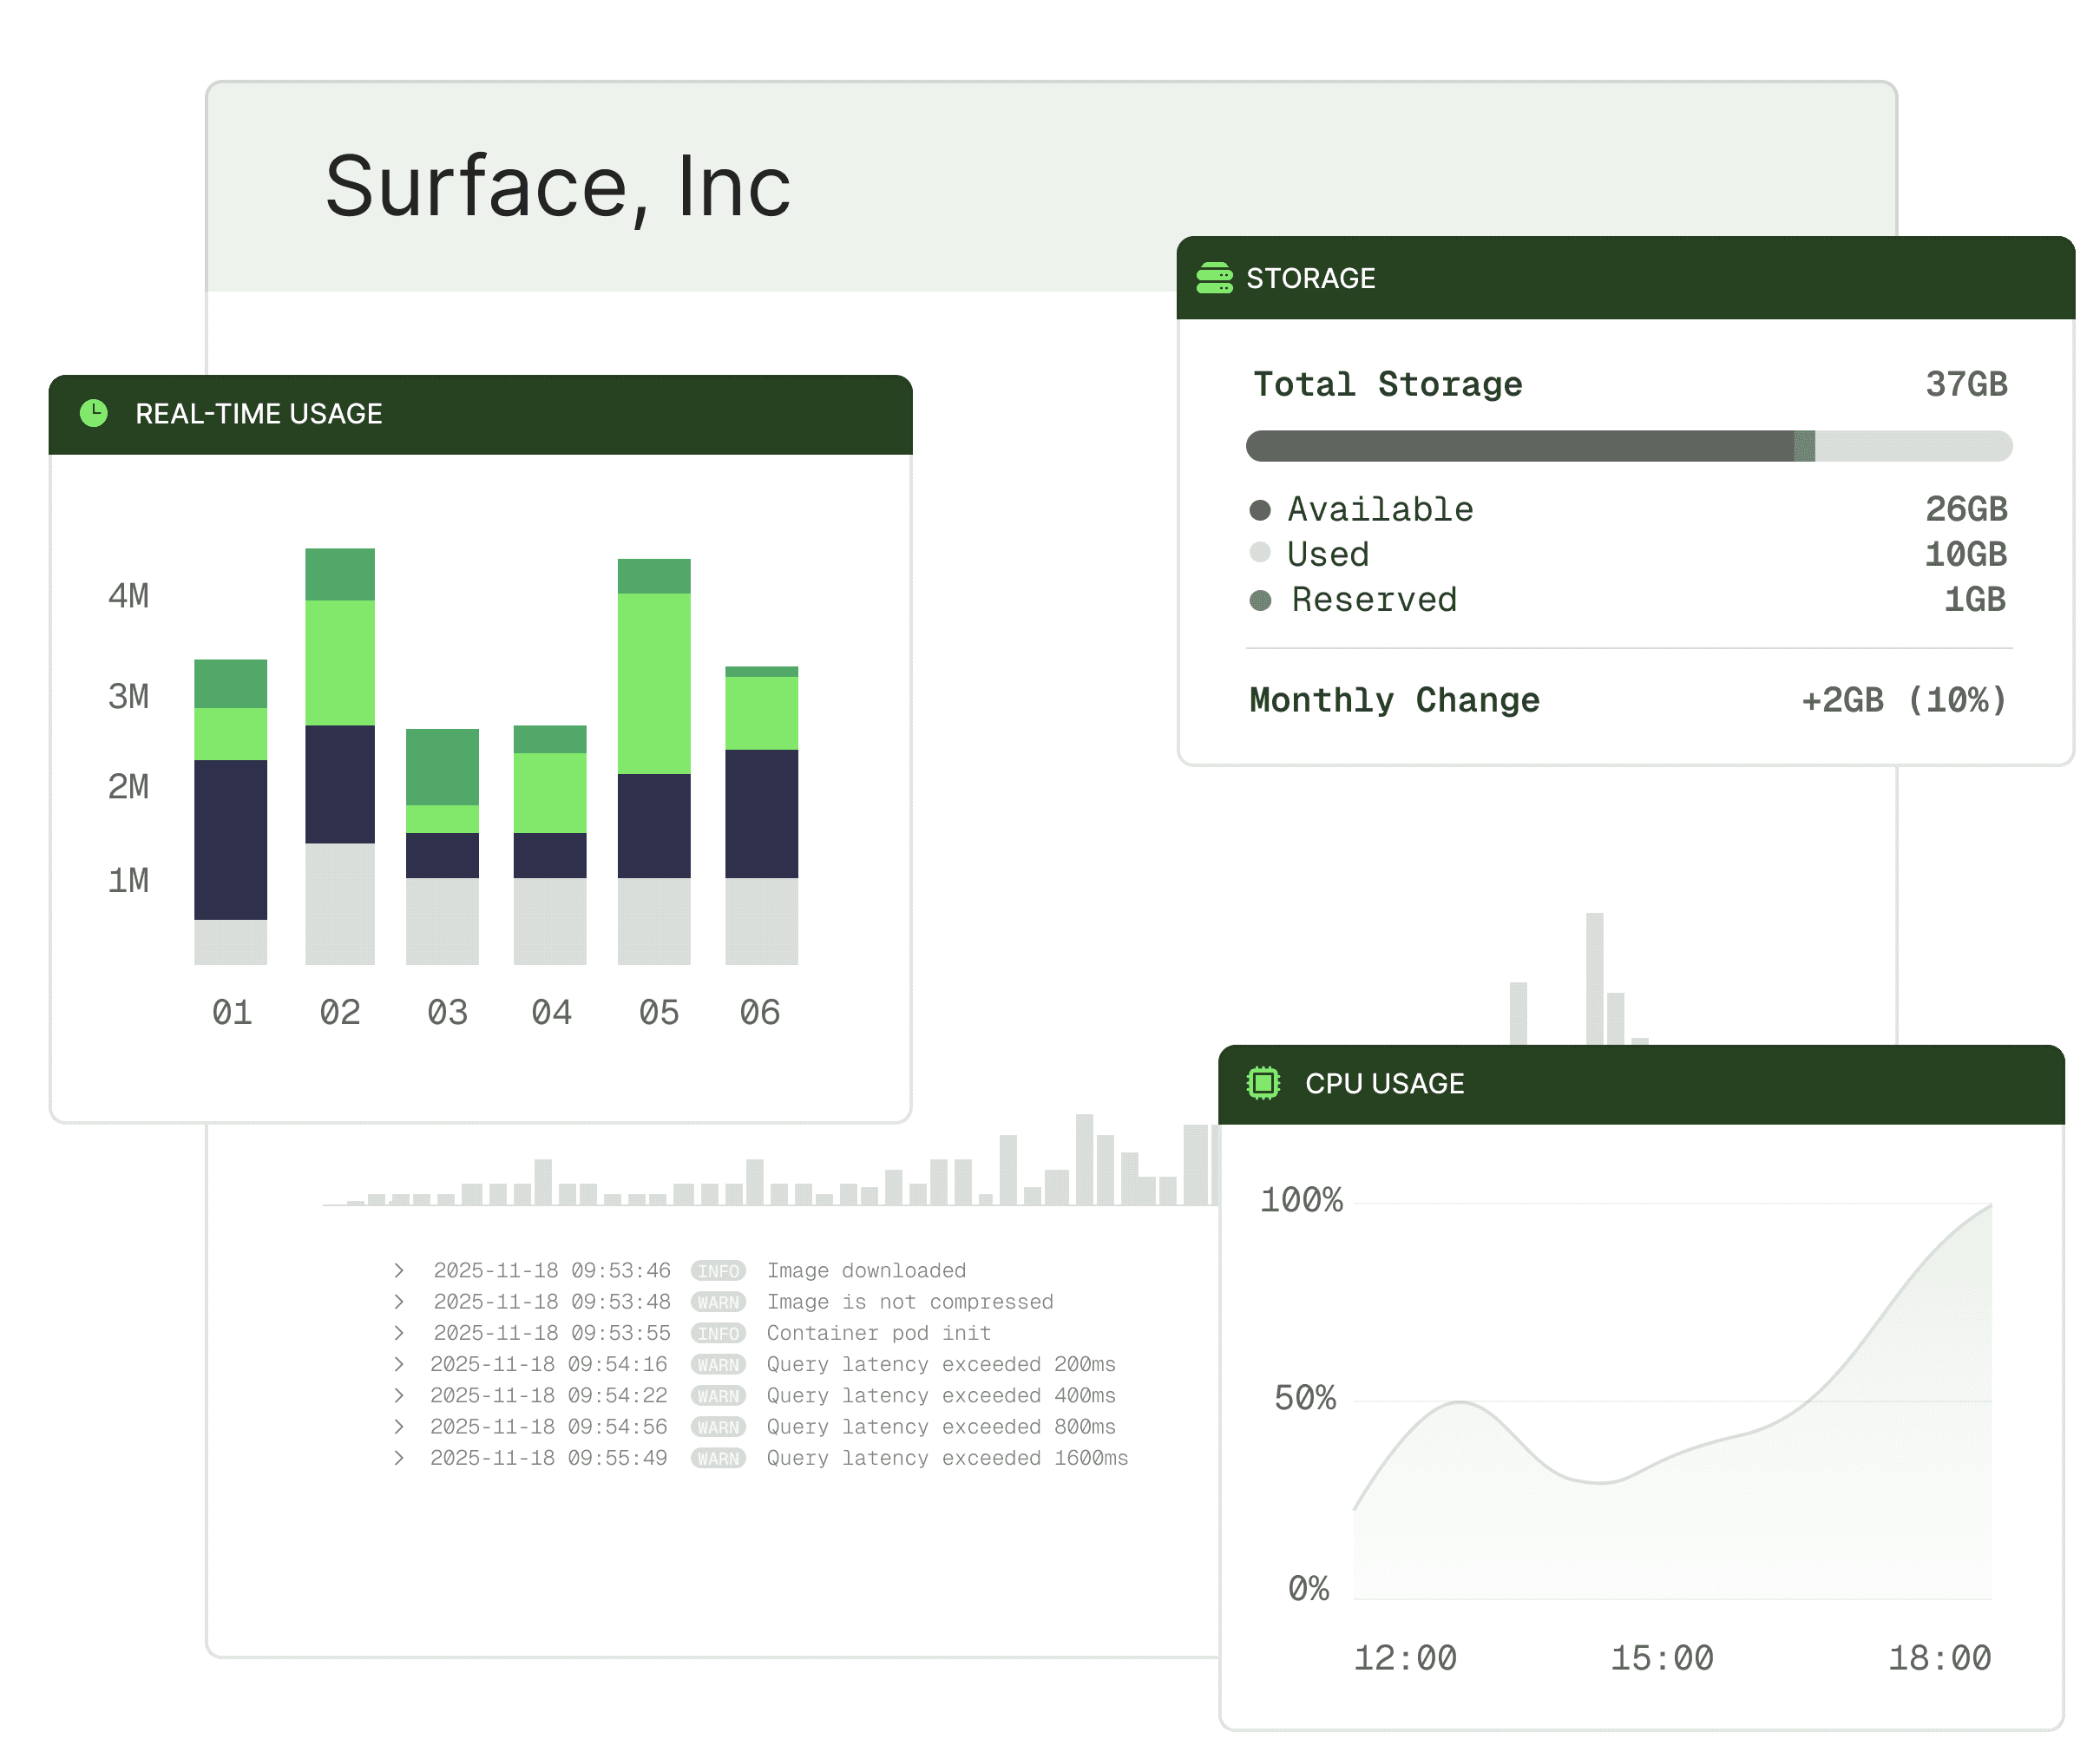The width and height of the screenshot is (2100, 1739).
Task: Click the dark Available legend dot
Action: (1260, 510)
